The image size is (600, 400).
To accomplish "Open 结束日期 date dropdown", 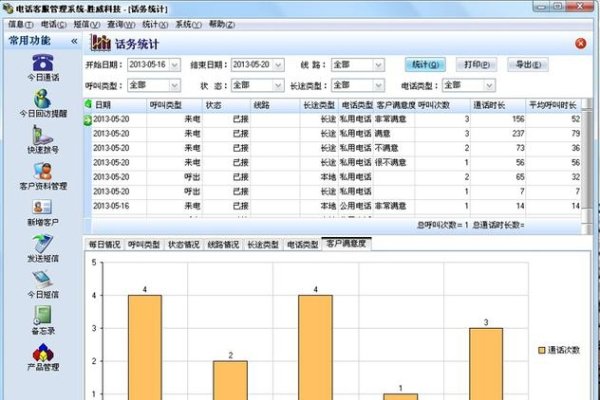I will (278, 65).
